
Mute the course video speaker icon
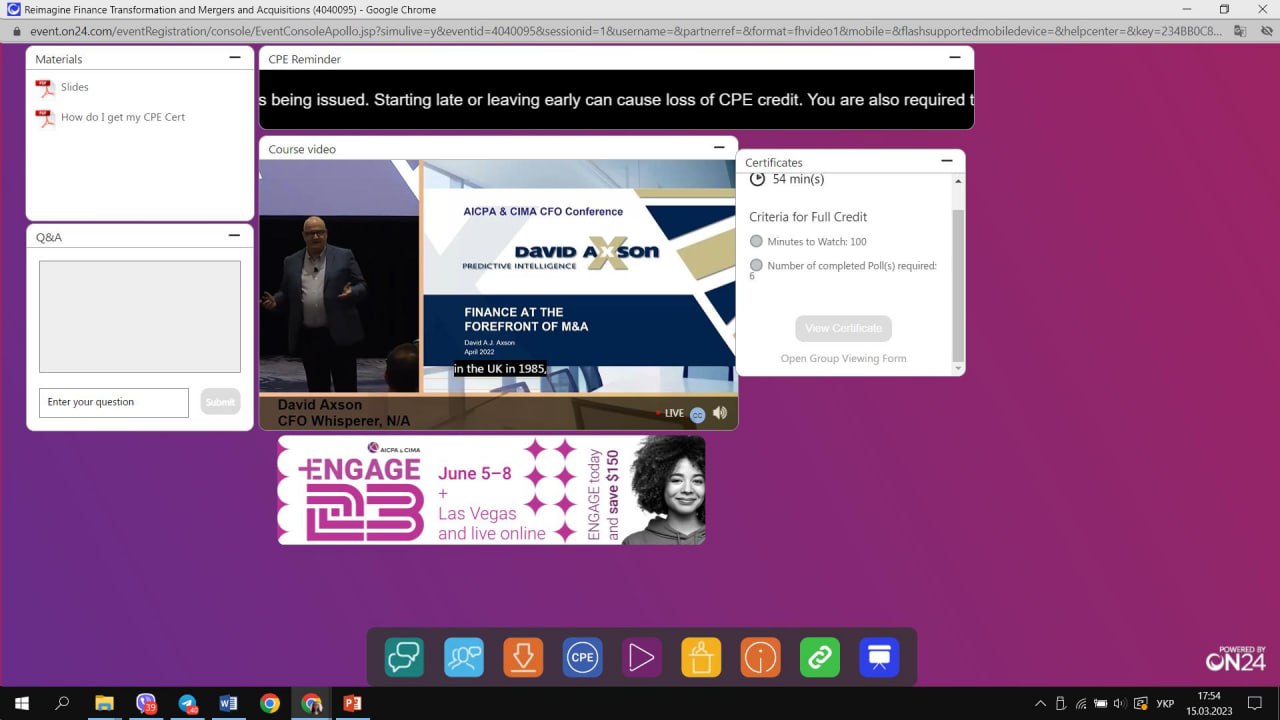[719, 413]
